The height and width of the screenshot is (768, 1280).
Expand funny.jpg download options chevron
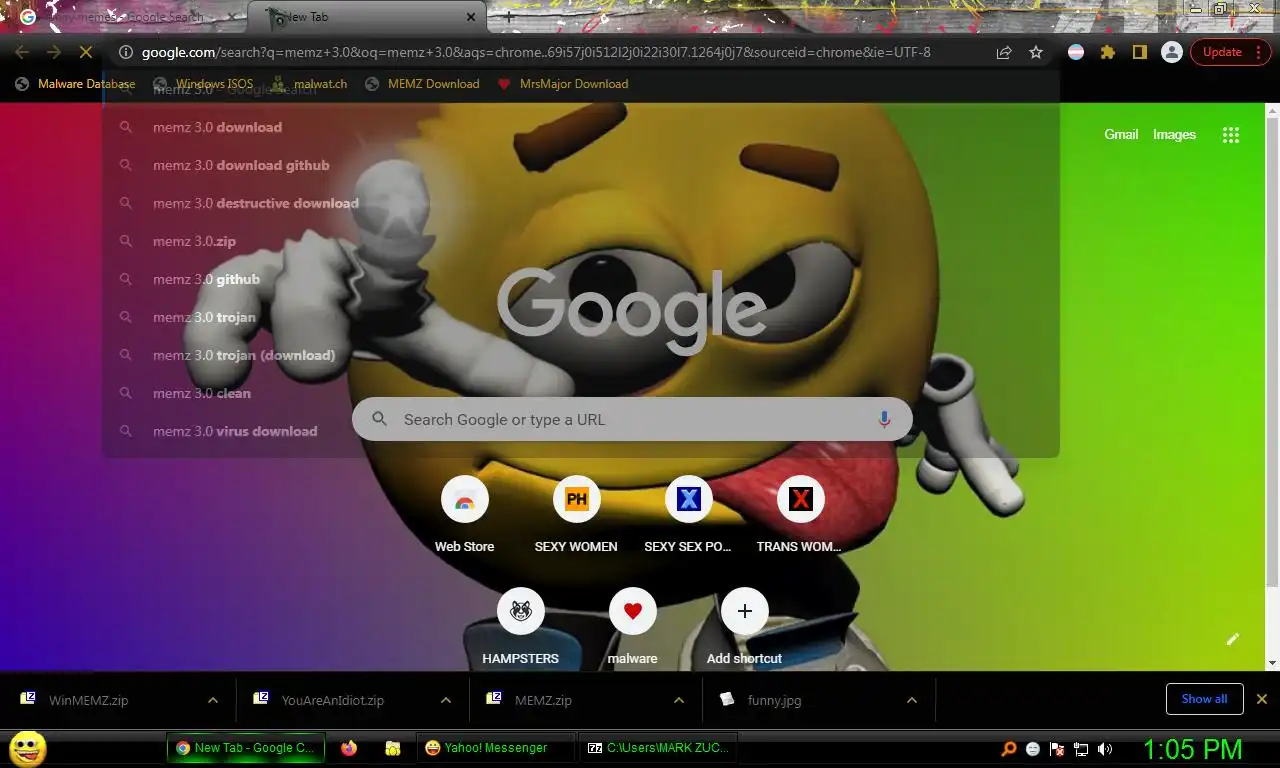point(912,700)
